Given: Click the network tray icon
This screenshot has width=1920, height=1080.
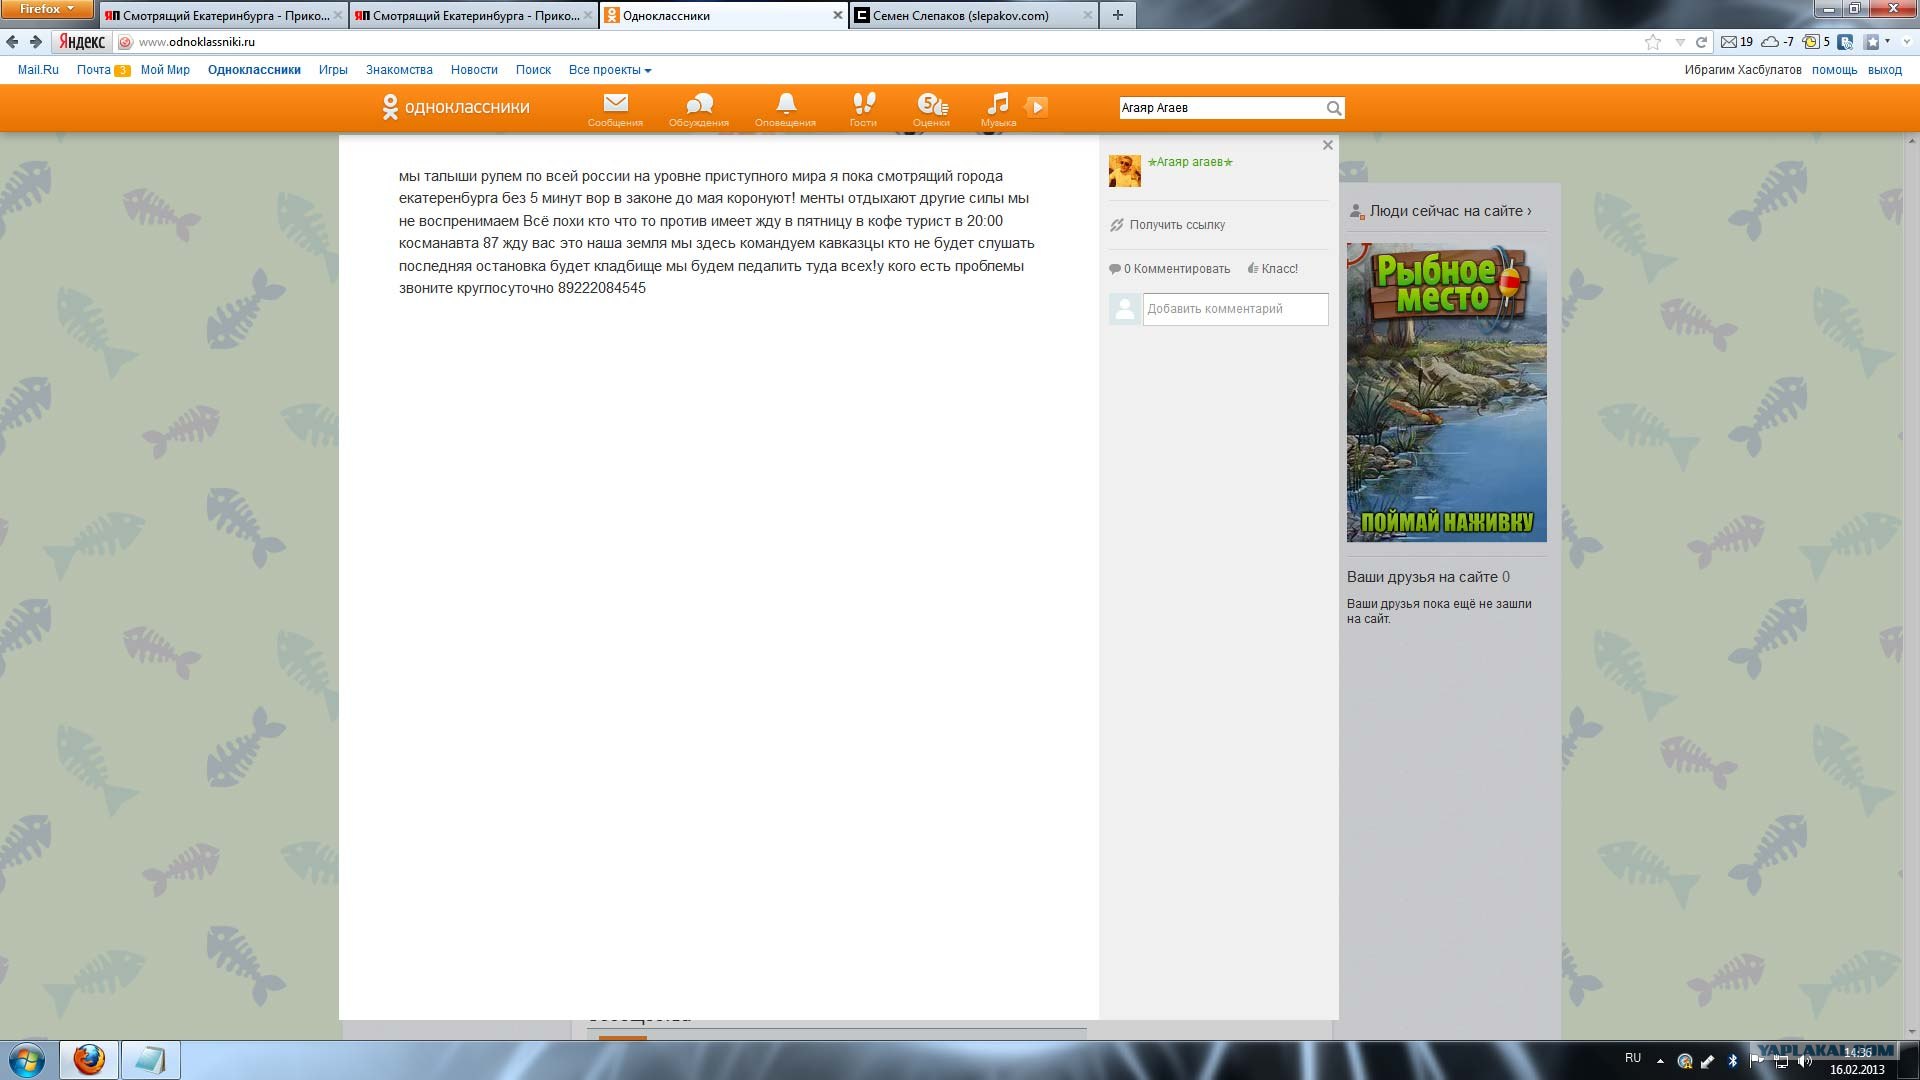Looking at the screenshot, I should pyautogui.click(x=1781, y=1061).
